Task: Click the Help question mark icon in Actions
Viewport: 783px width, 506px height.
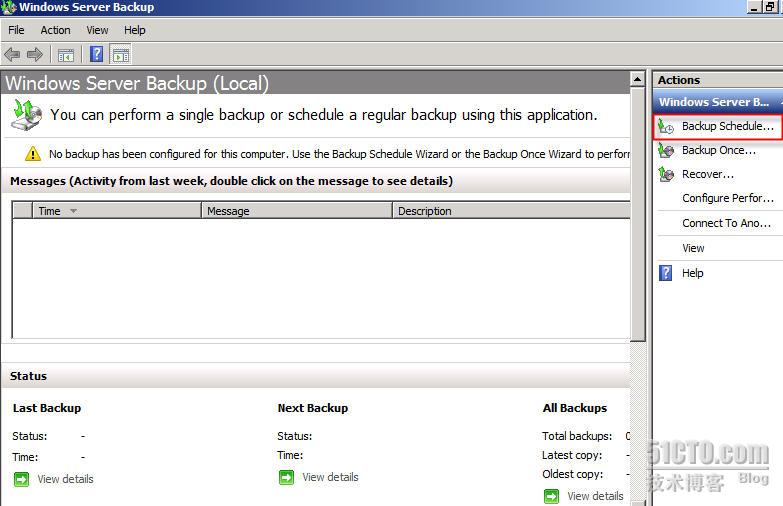Action: tap(666, 273)
